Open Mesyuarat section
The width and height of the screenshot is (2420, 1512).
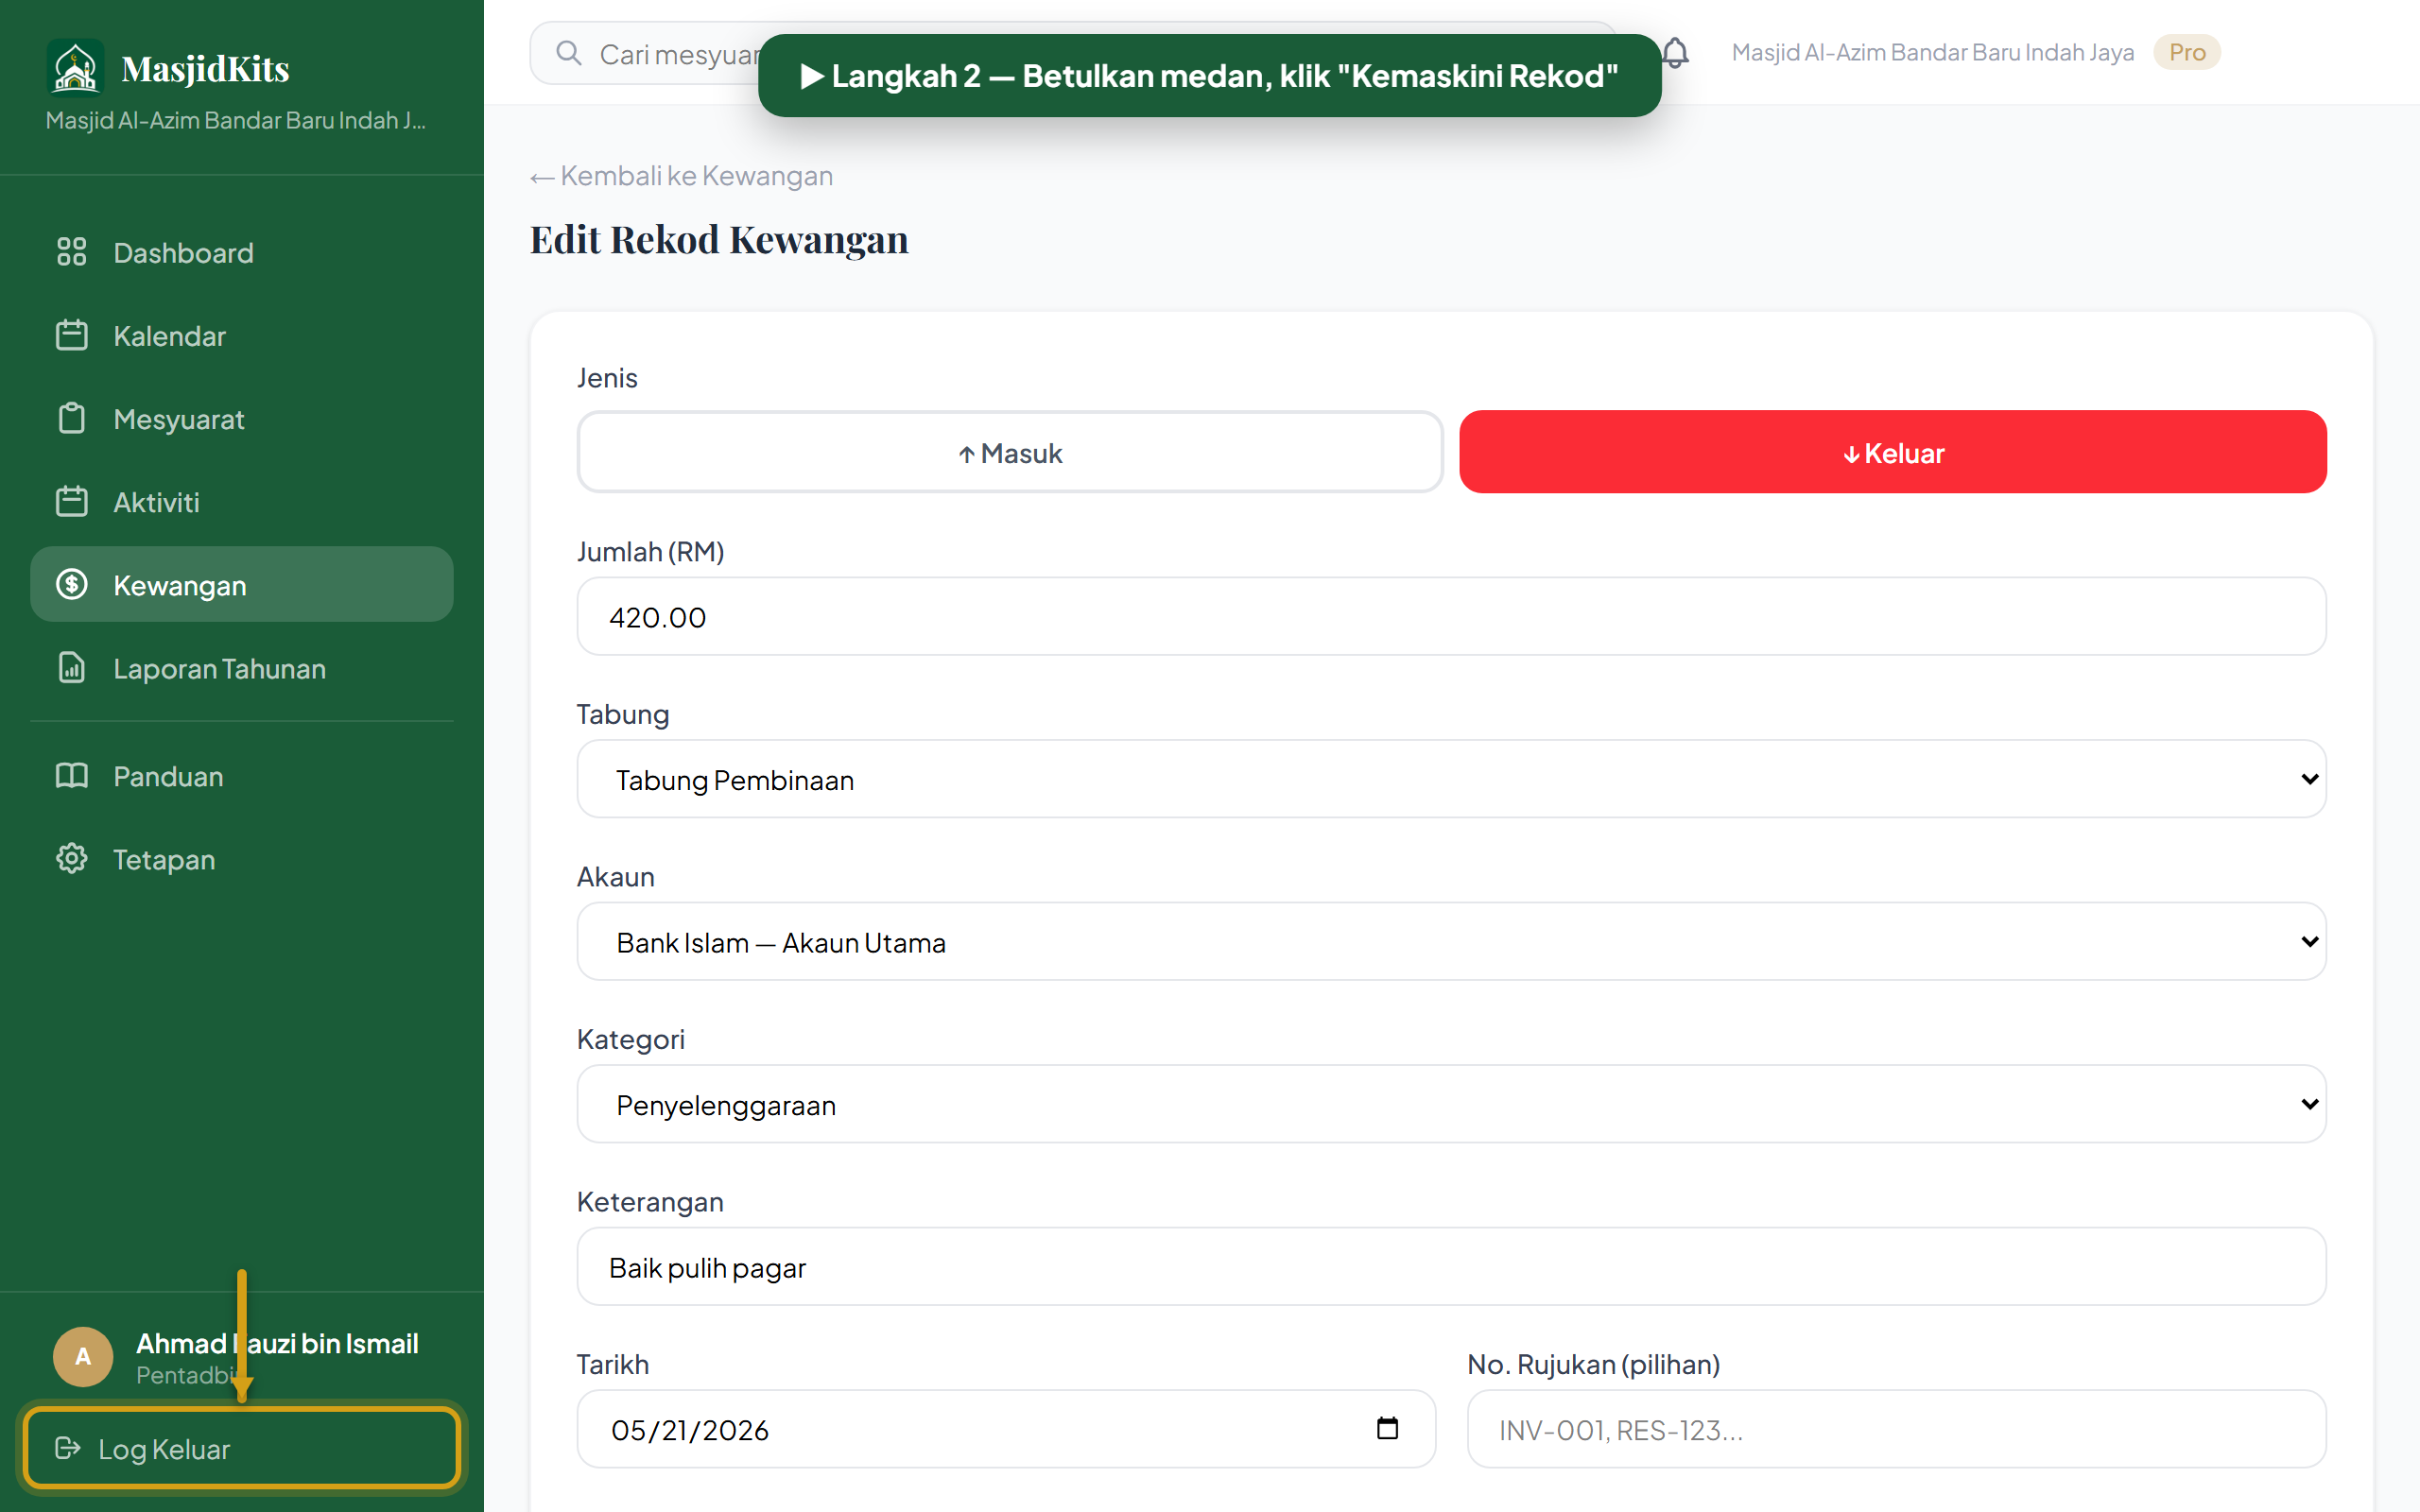(x=242, y=418)
